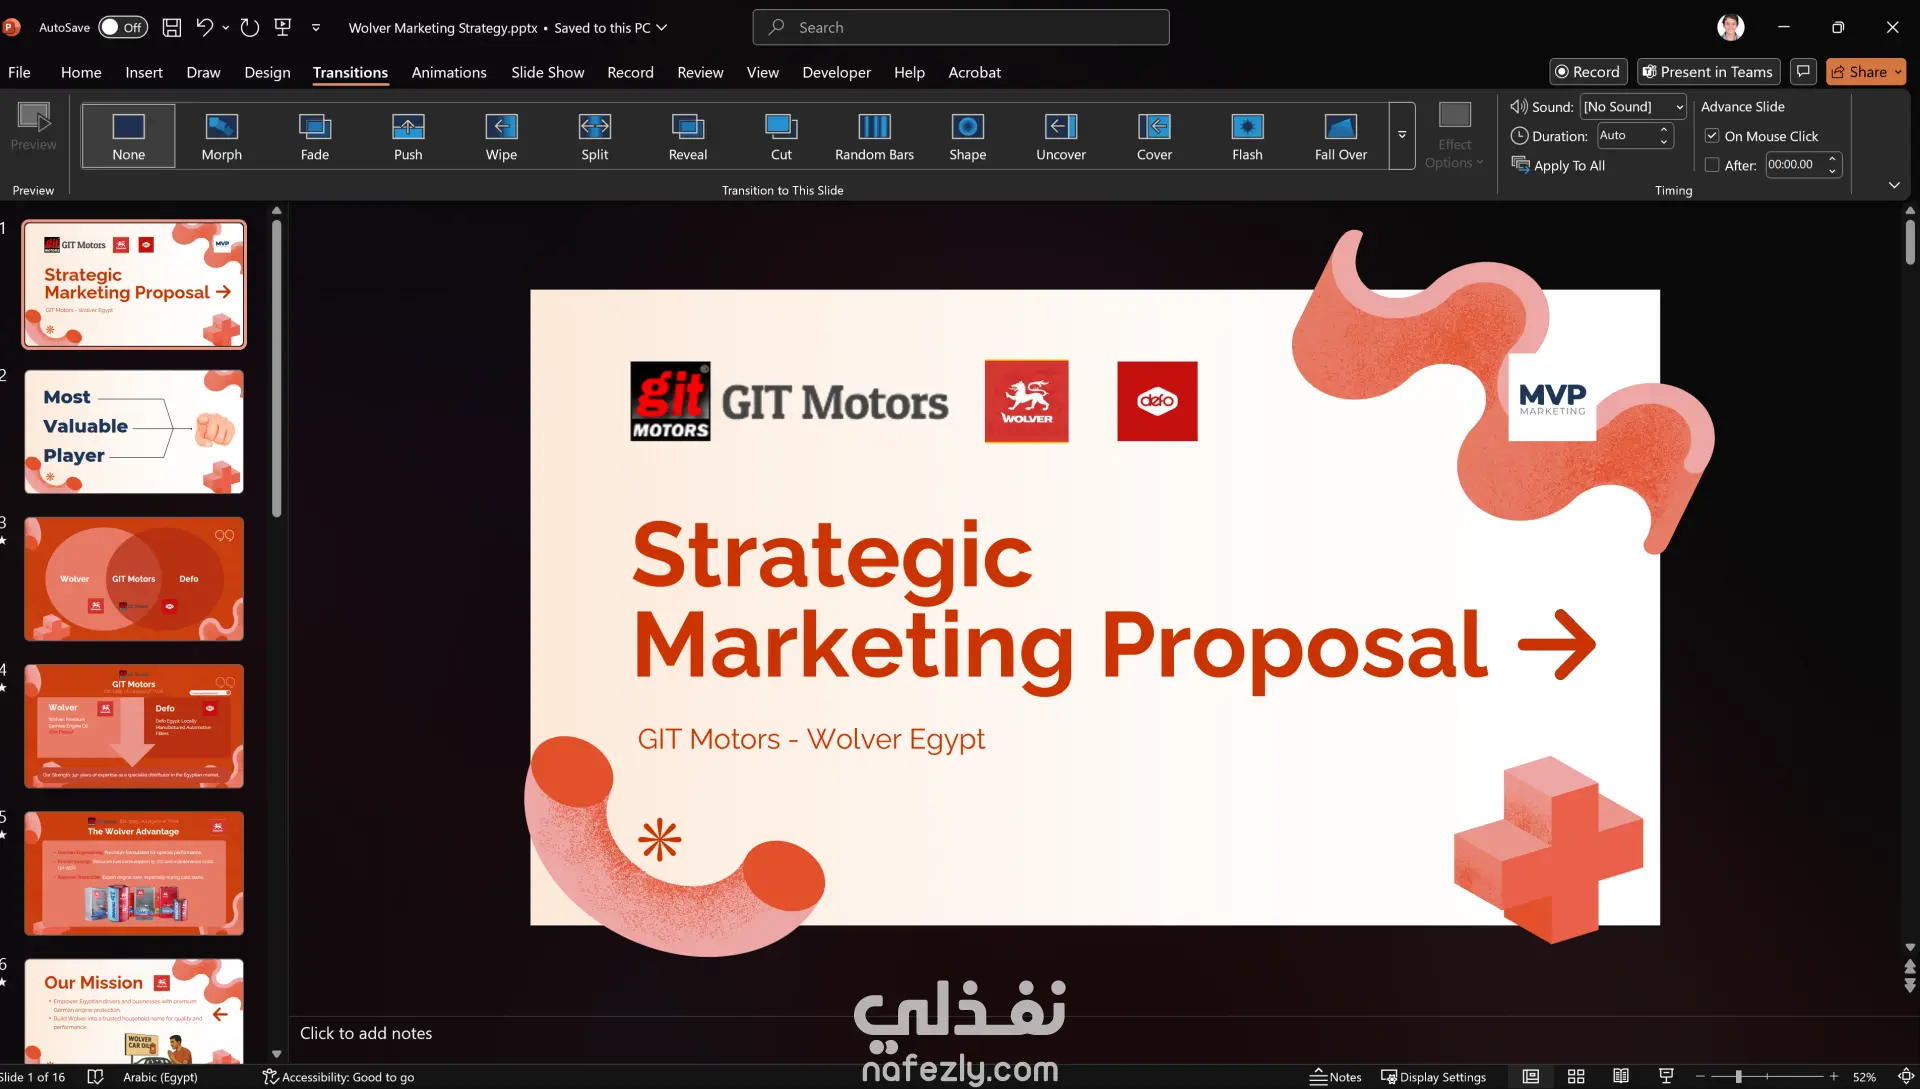Click Apply To All button
The height and width of the screenshot is (1089, 1920).
tap(1558, 165)
